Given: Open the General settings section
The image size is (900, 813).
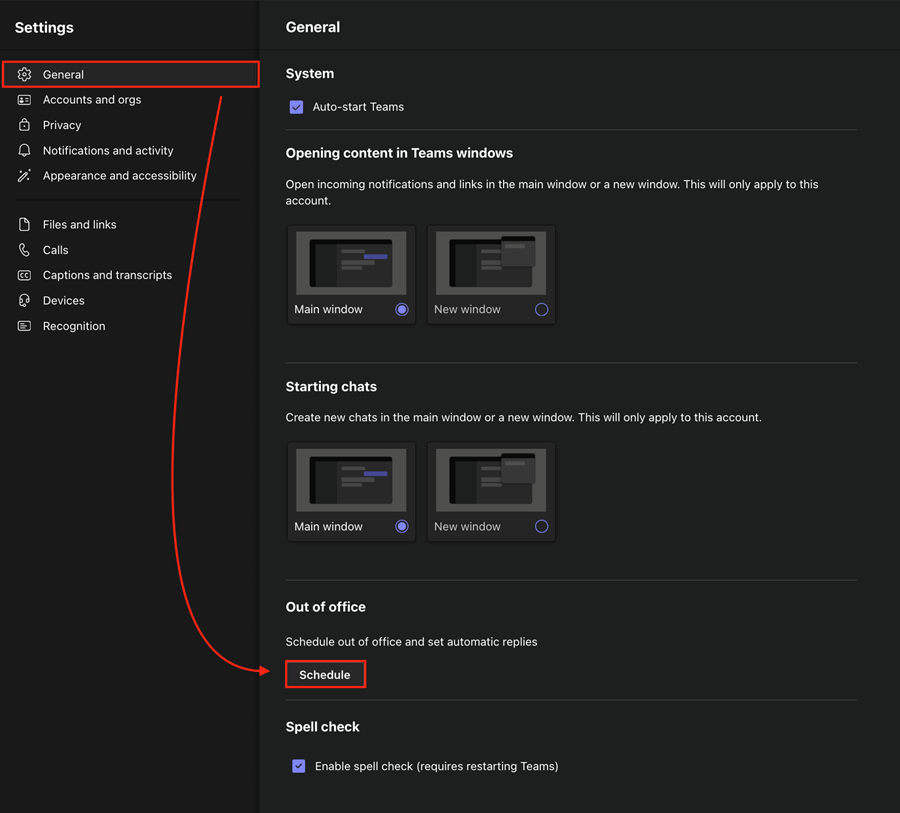Looking at the screenshot, I should [x=131, y=74].
